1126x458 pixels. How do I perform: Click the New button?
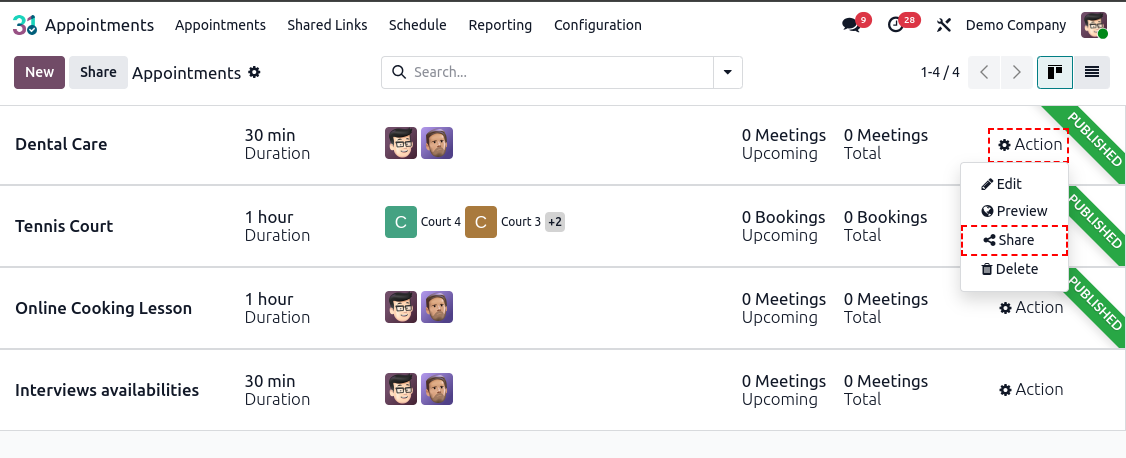(x=39, y=73)
